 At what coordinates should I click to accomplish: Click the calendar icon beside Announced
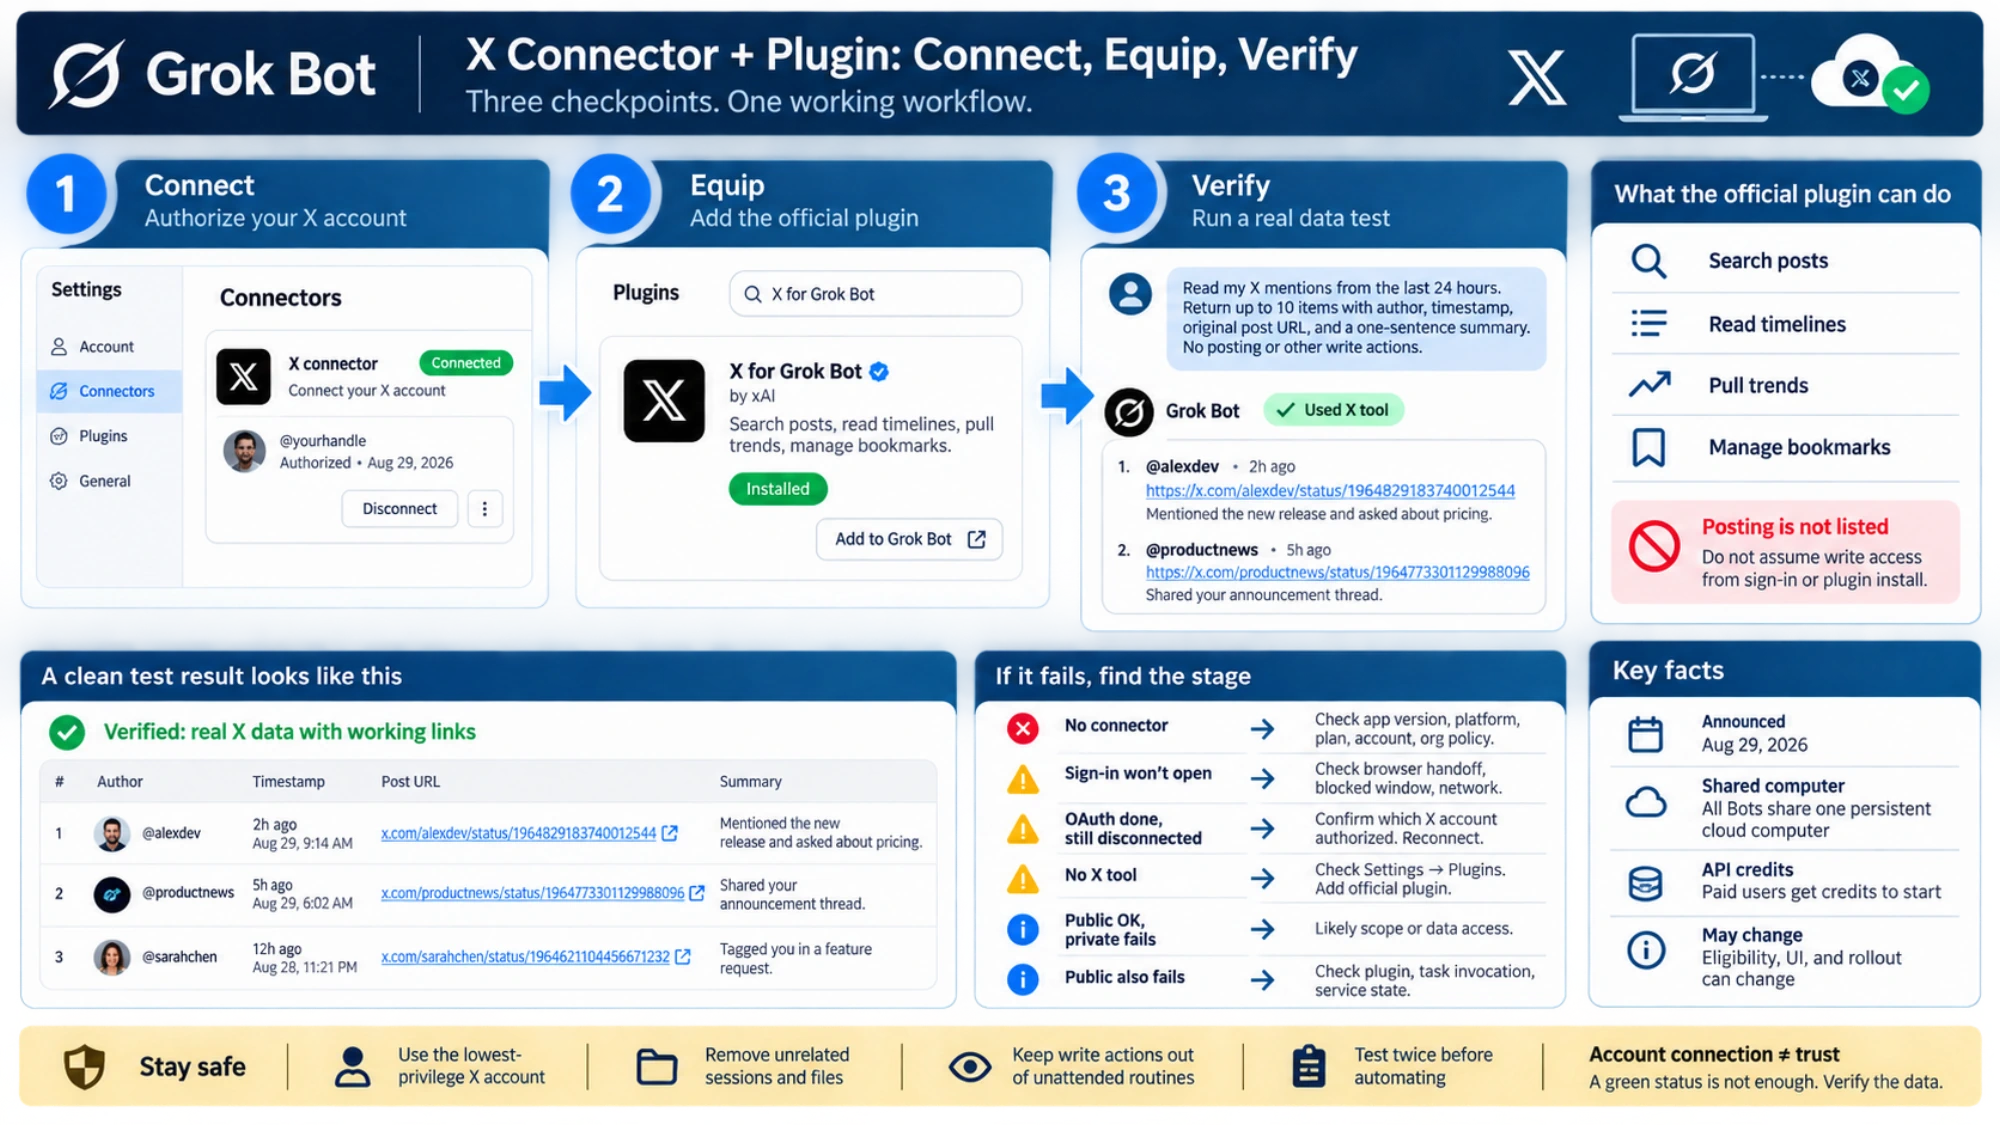click(1645, 734)
